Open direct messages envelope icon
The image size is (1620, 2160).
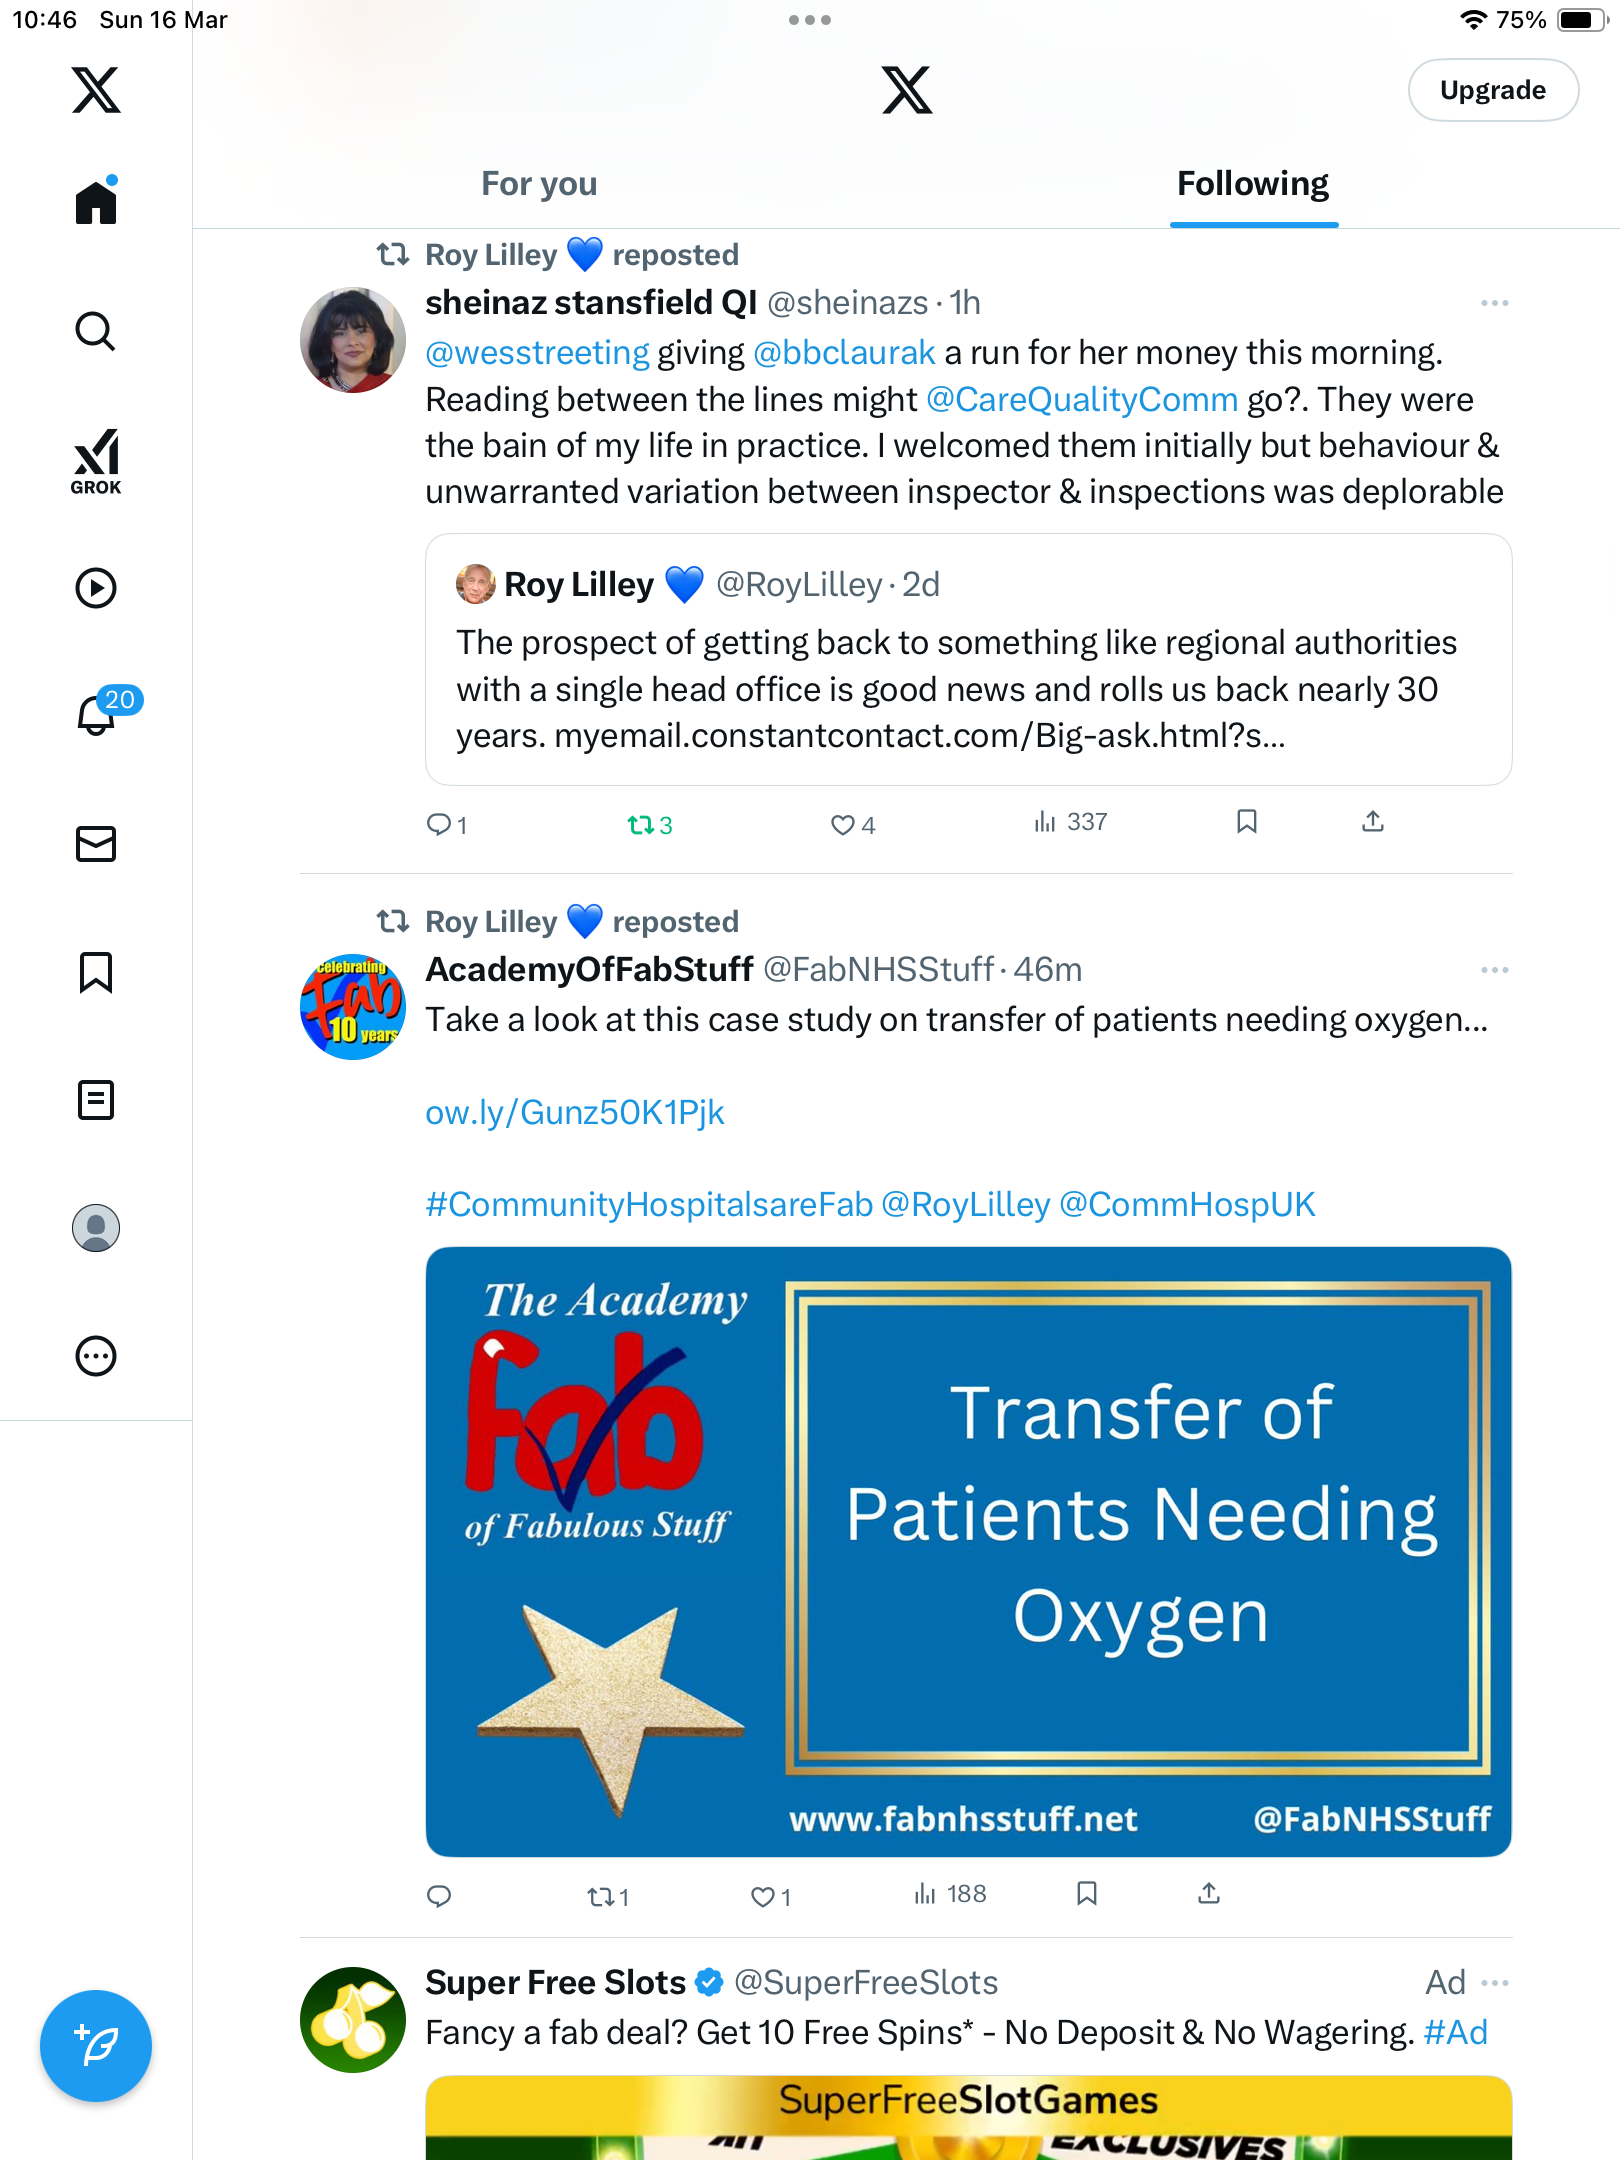[96, 843]
